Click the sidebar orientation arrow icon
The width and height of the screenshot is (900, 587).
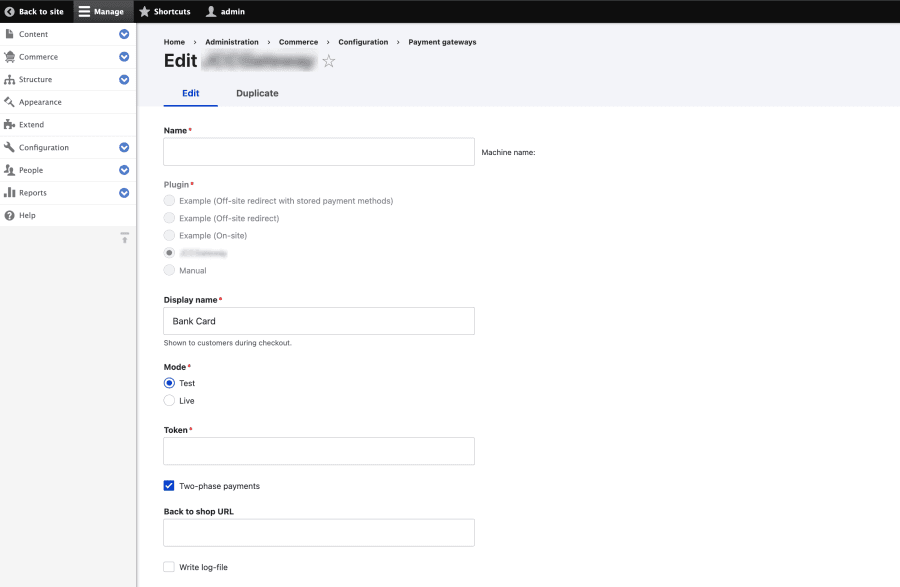(x=125, y=238)
